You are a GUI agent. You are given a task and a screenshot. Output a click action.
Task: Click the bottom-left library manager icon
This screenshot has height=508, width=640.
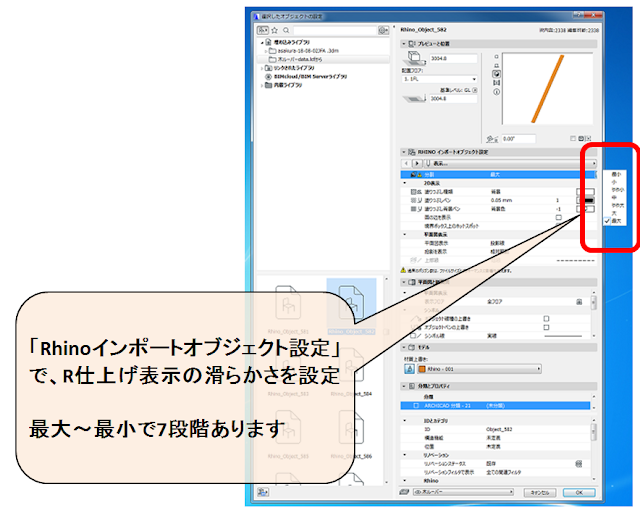pos(263,492)
